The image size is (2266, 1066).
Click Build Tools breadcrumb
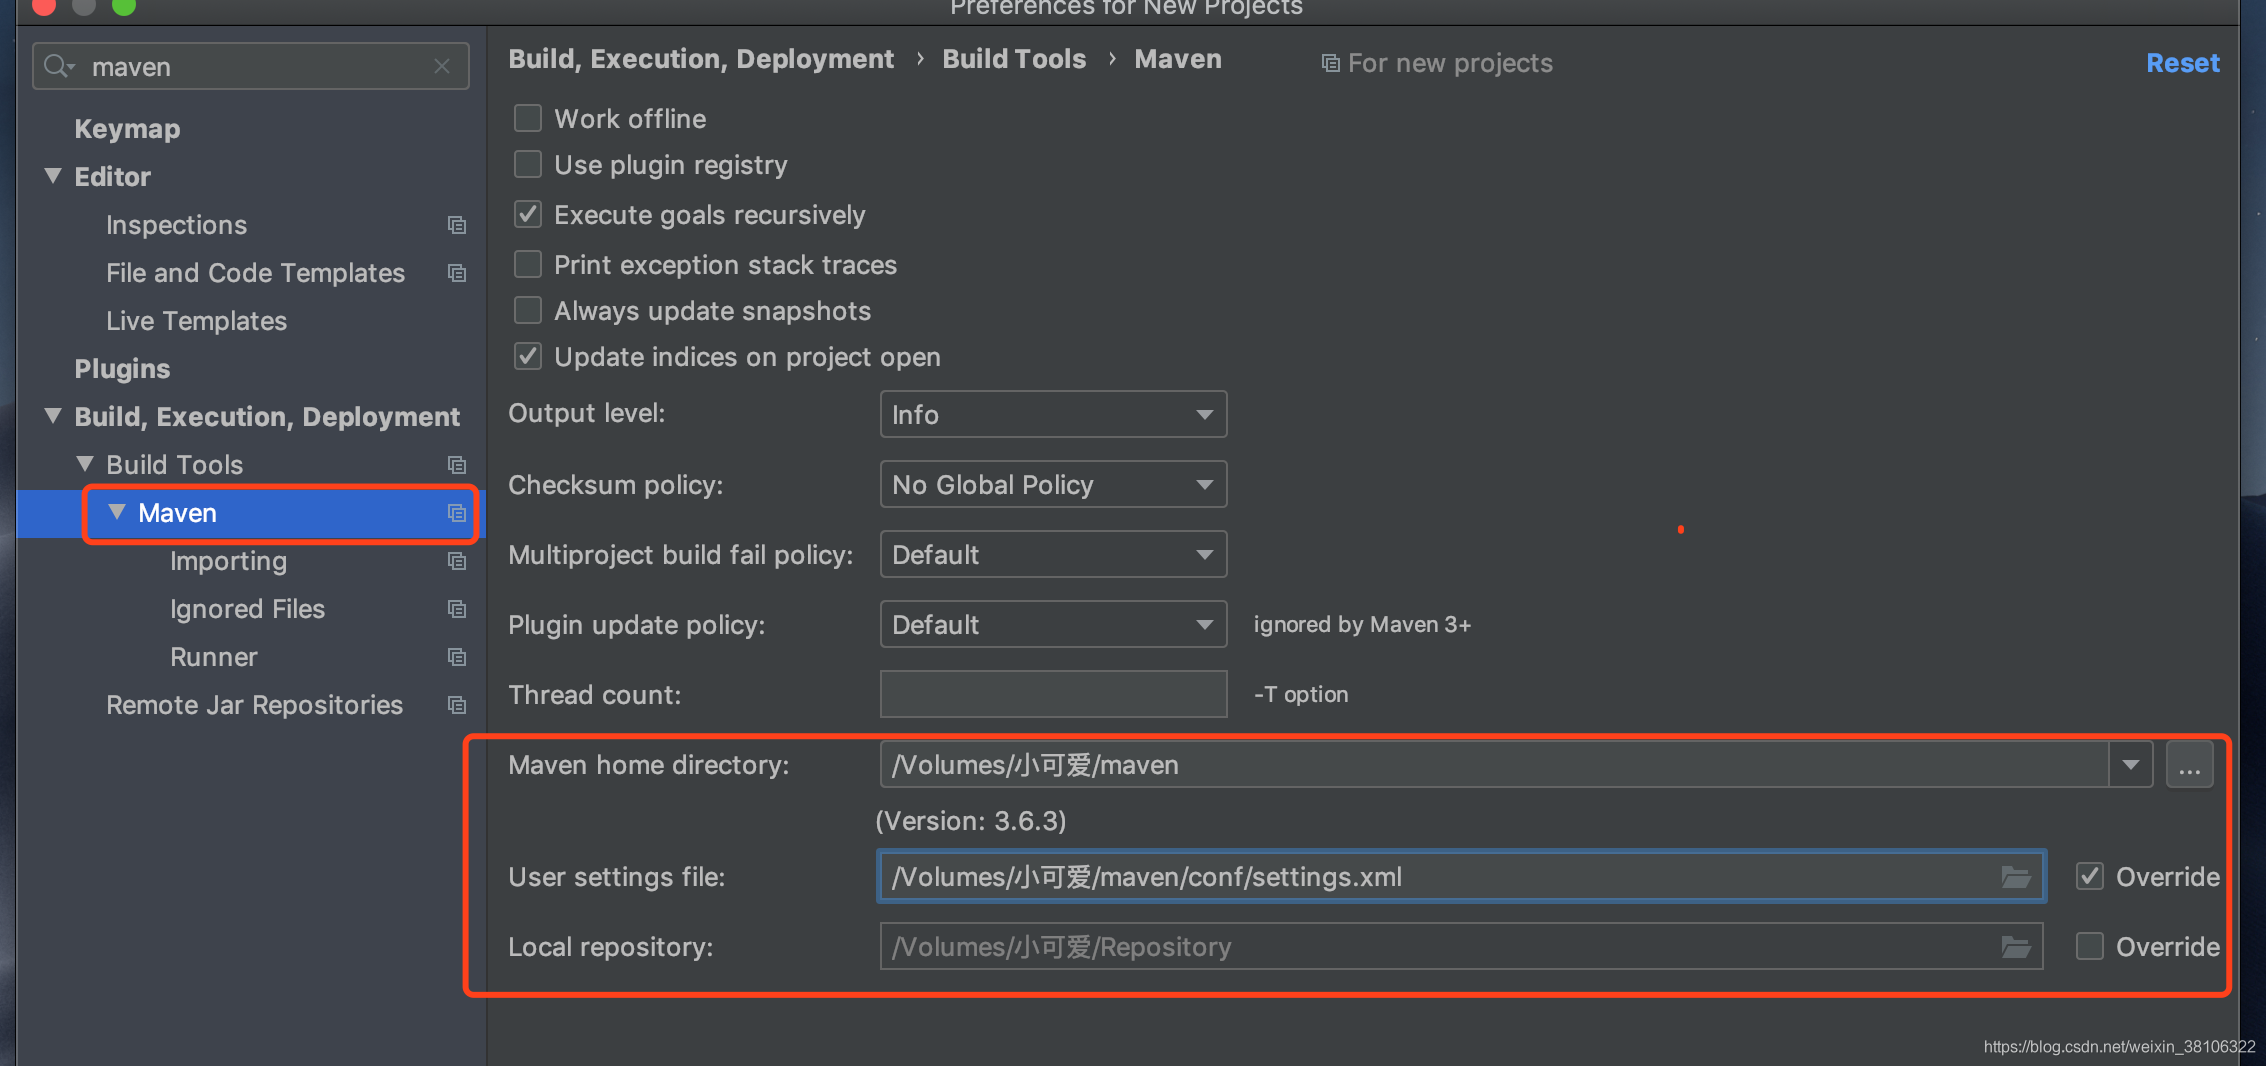(x=1014, y=59)
